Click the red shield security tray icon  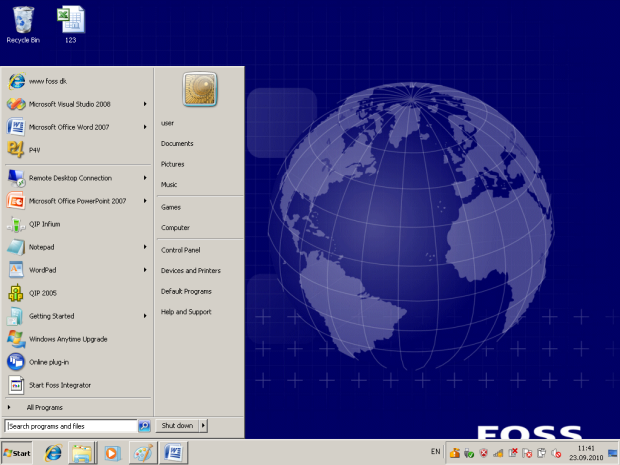click(x=484, y=453)
